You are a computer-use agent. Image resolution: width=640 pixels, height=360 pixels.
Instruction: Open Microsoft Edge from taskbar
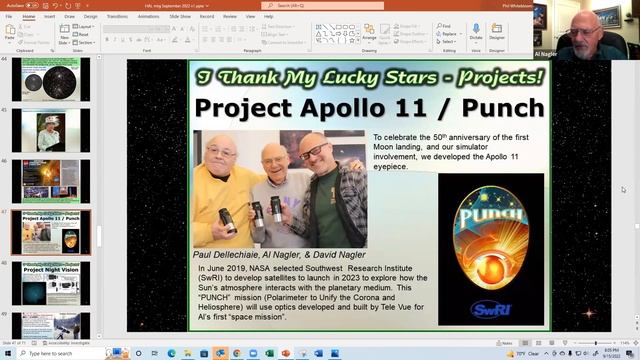(171, 353)
